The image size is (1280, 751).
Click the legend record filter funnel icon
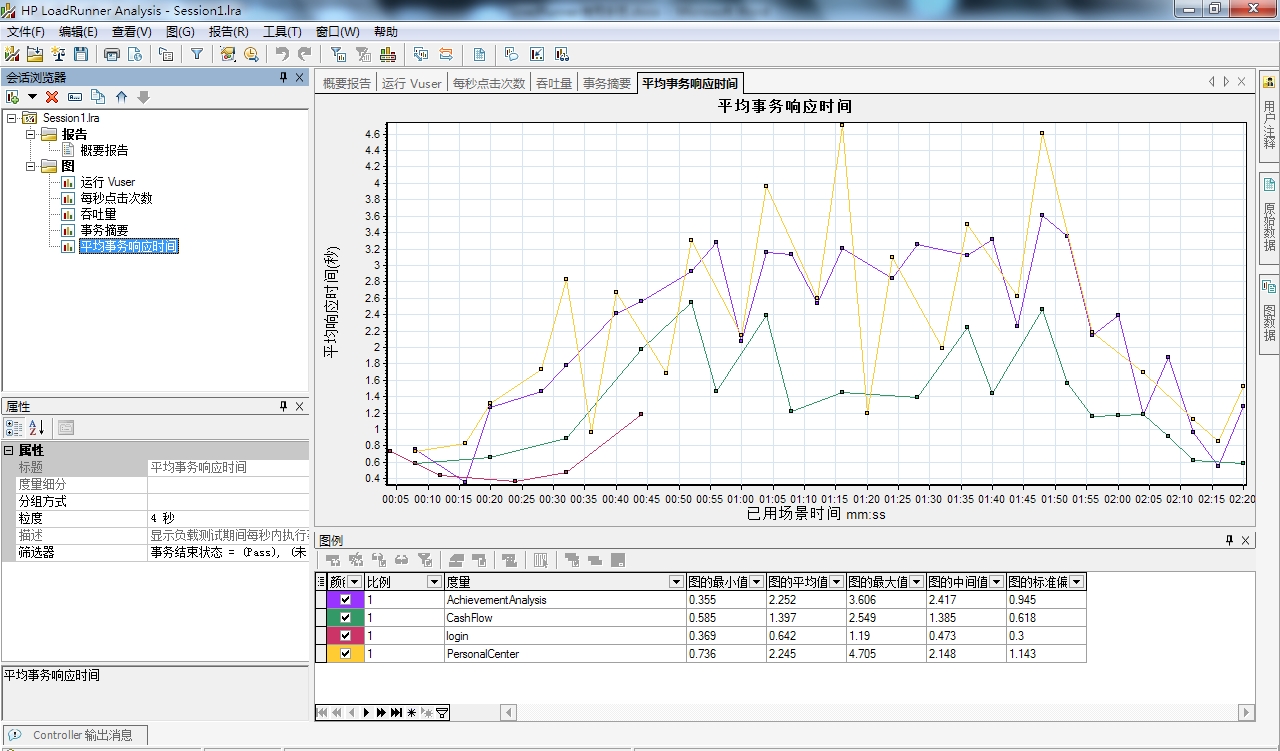443,713
